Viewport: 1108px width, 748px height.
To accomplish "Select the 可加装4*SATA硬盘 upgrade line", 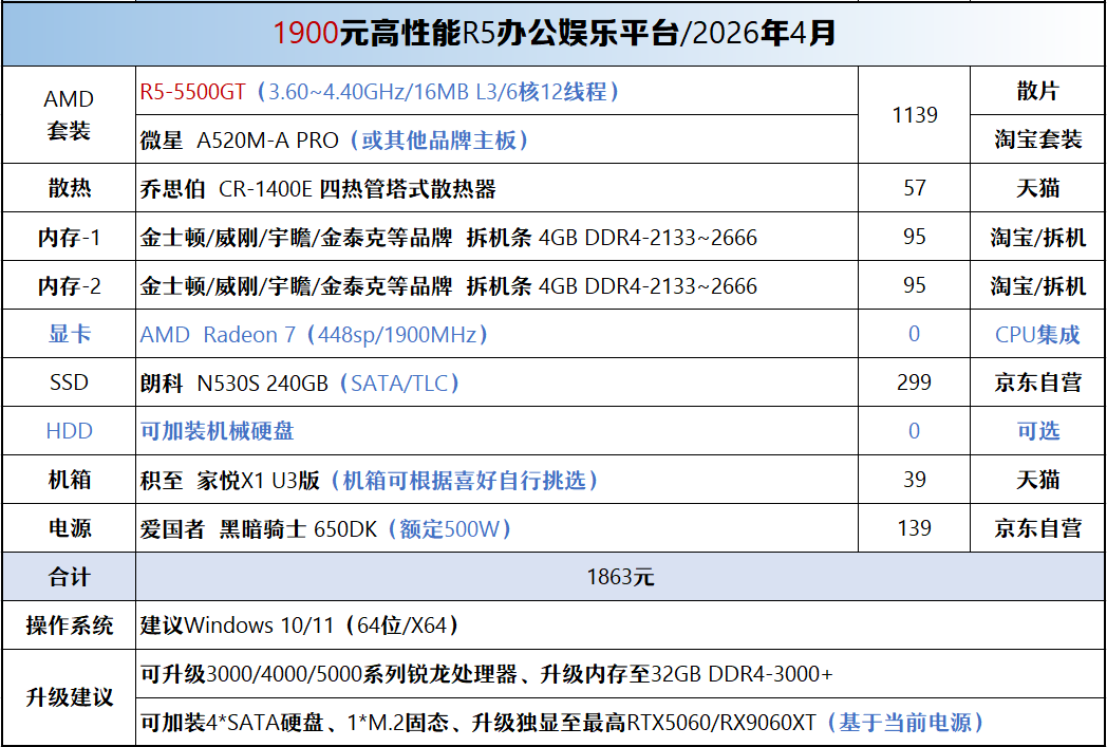I will point(620,722).
